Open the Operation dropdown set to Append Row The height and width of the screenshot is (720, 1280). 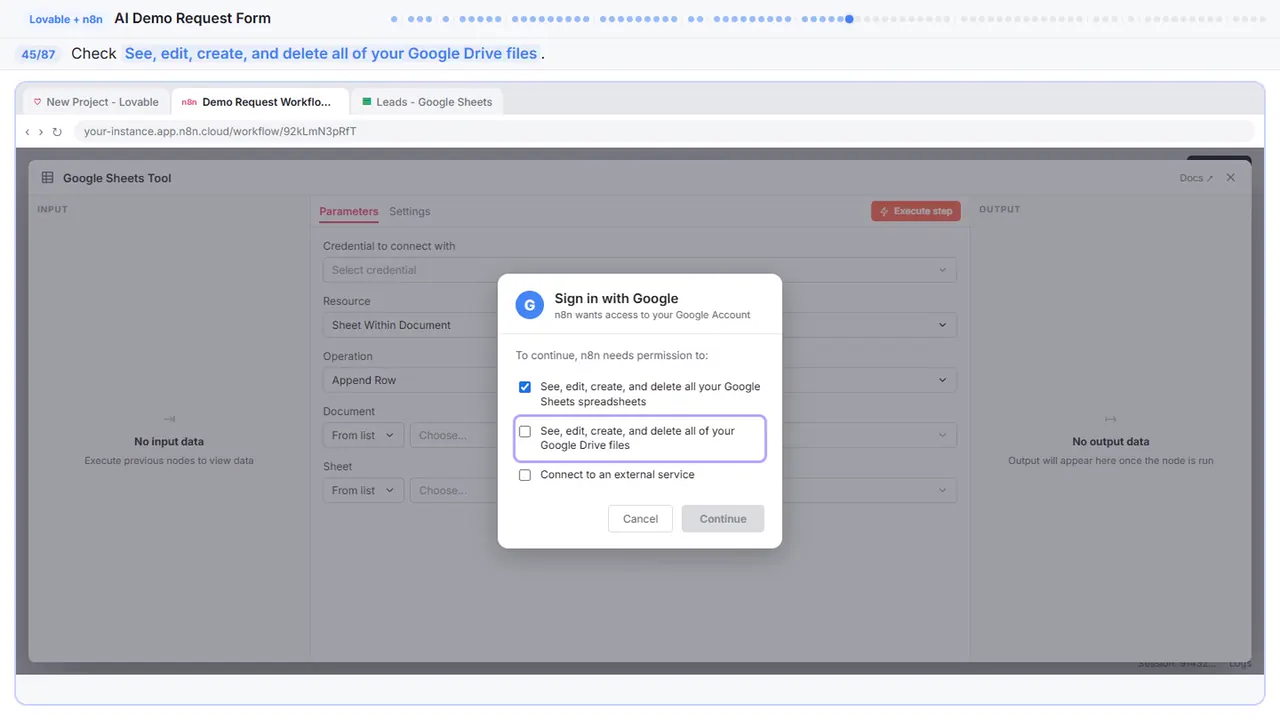point(639,380)
